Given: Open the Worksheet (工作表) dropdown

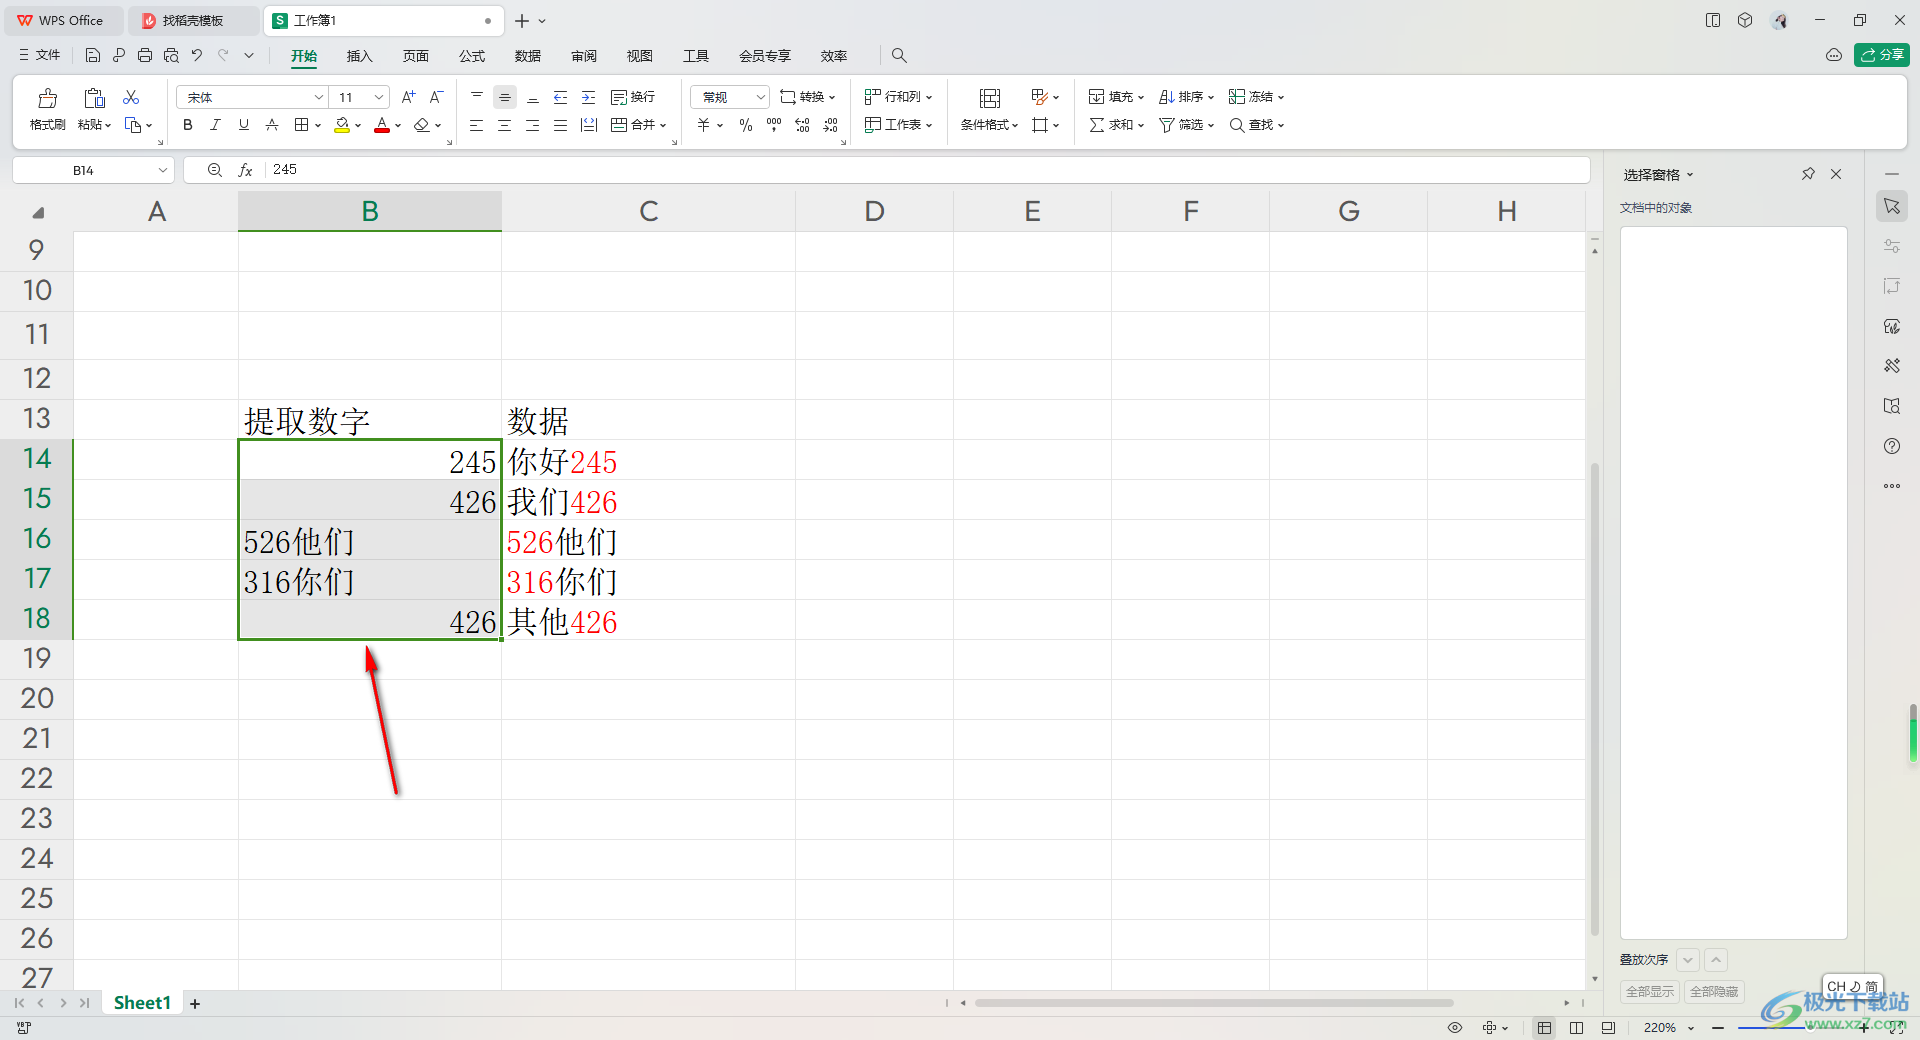Looking at the screenshot, I should click(898, 125).
